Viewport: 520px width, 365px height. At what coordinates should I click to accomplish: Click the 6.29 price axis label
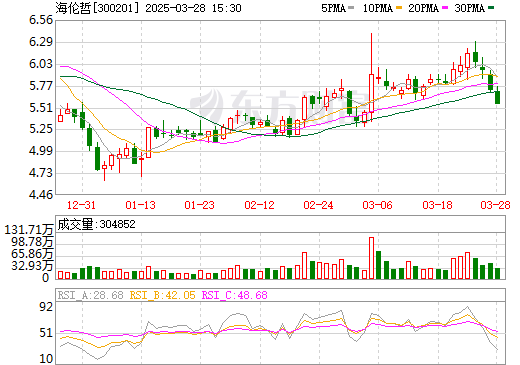[41, 42]
